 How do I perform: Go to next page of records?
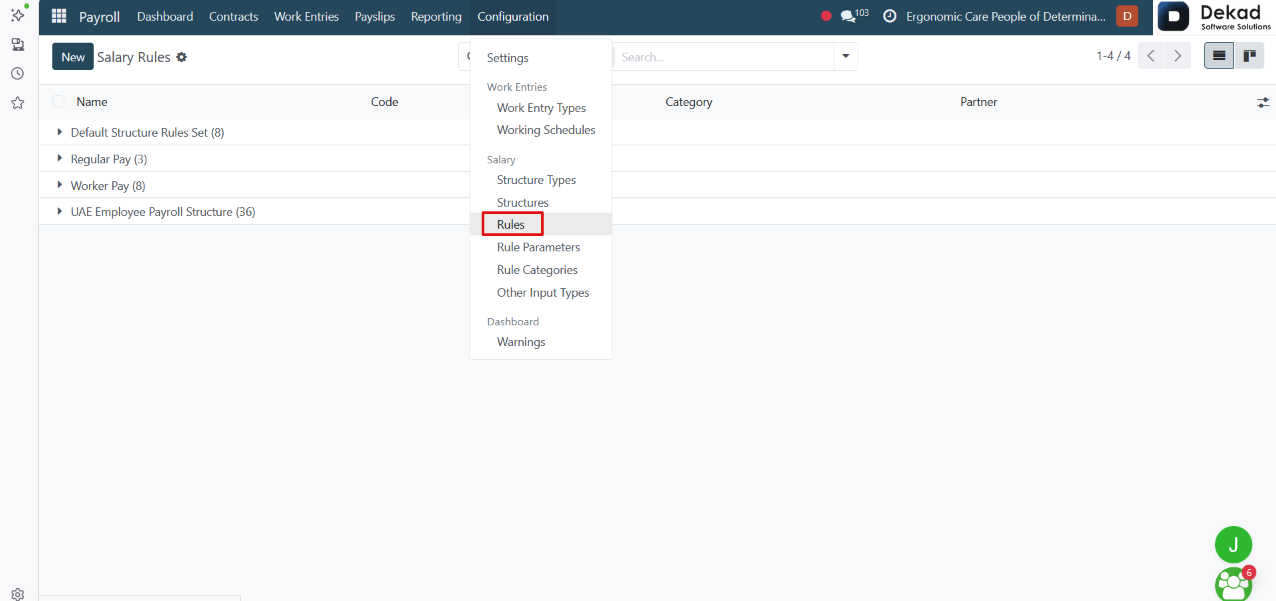tap(1178, 56)
